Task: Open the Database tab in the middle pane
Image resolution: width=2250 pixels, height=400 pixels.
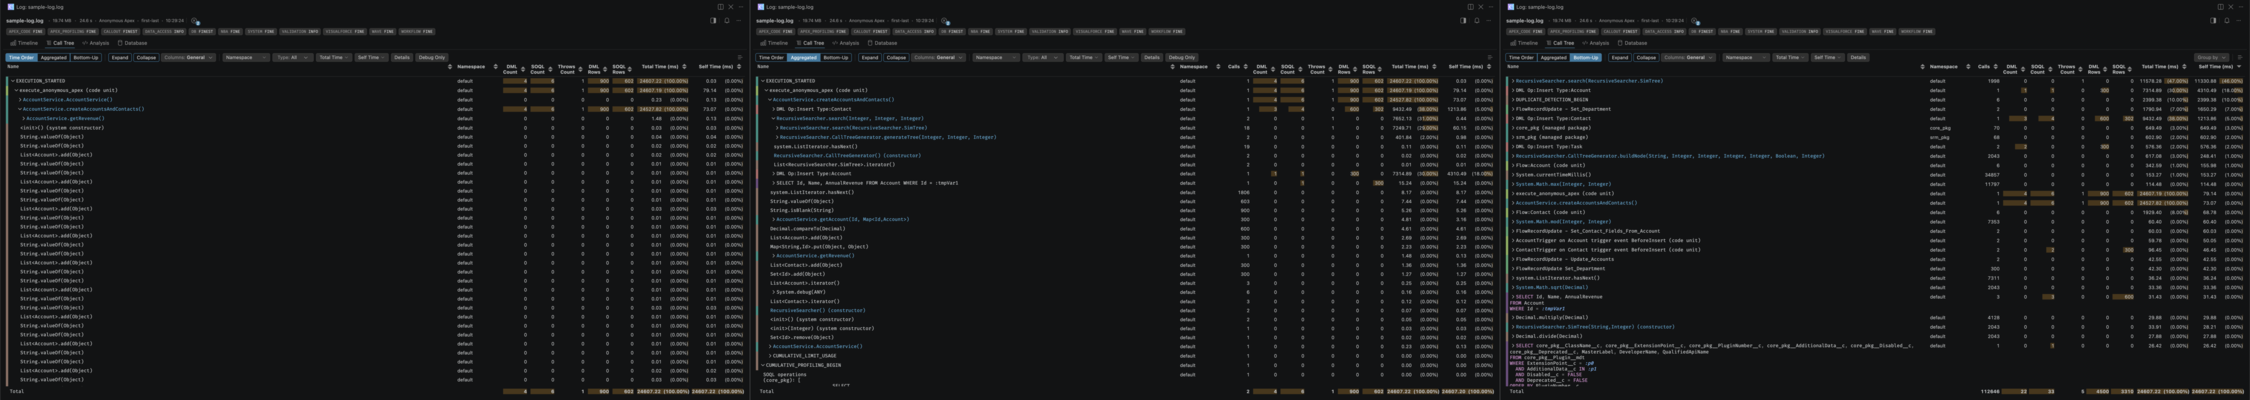Action: [882, 43]
